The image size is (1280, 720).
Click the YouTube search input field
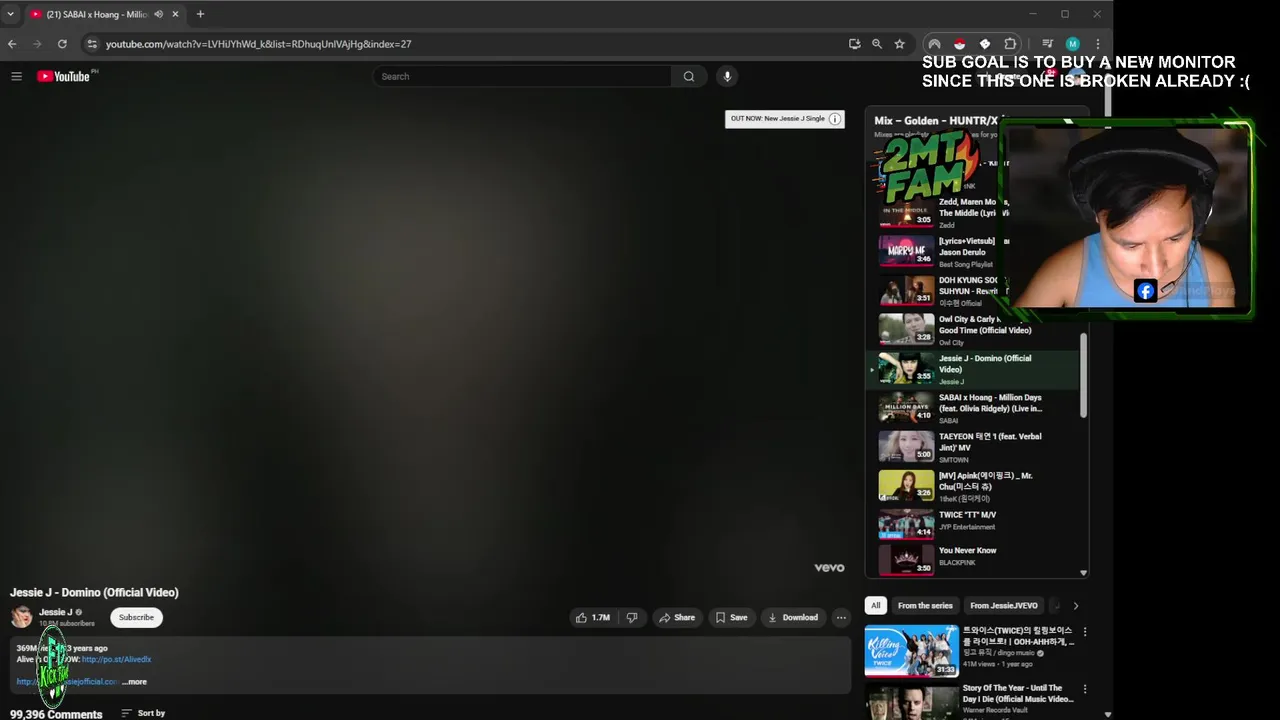[x=522, y=76]
